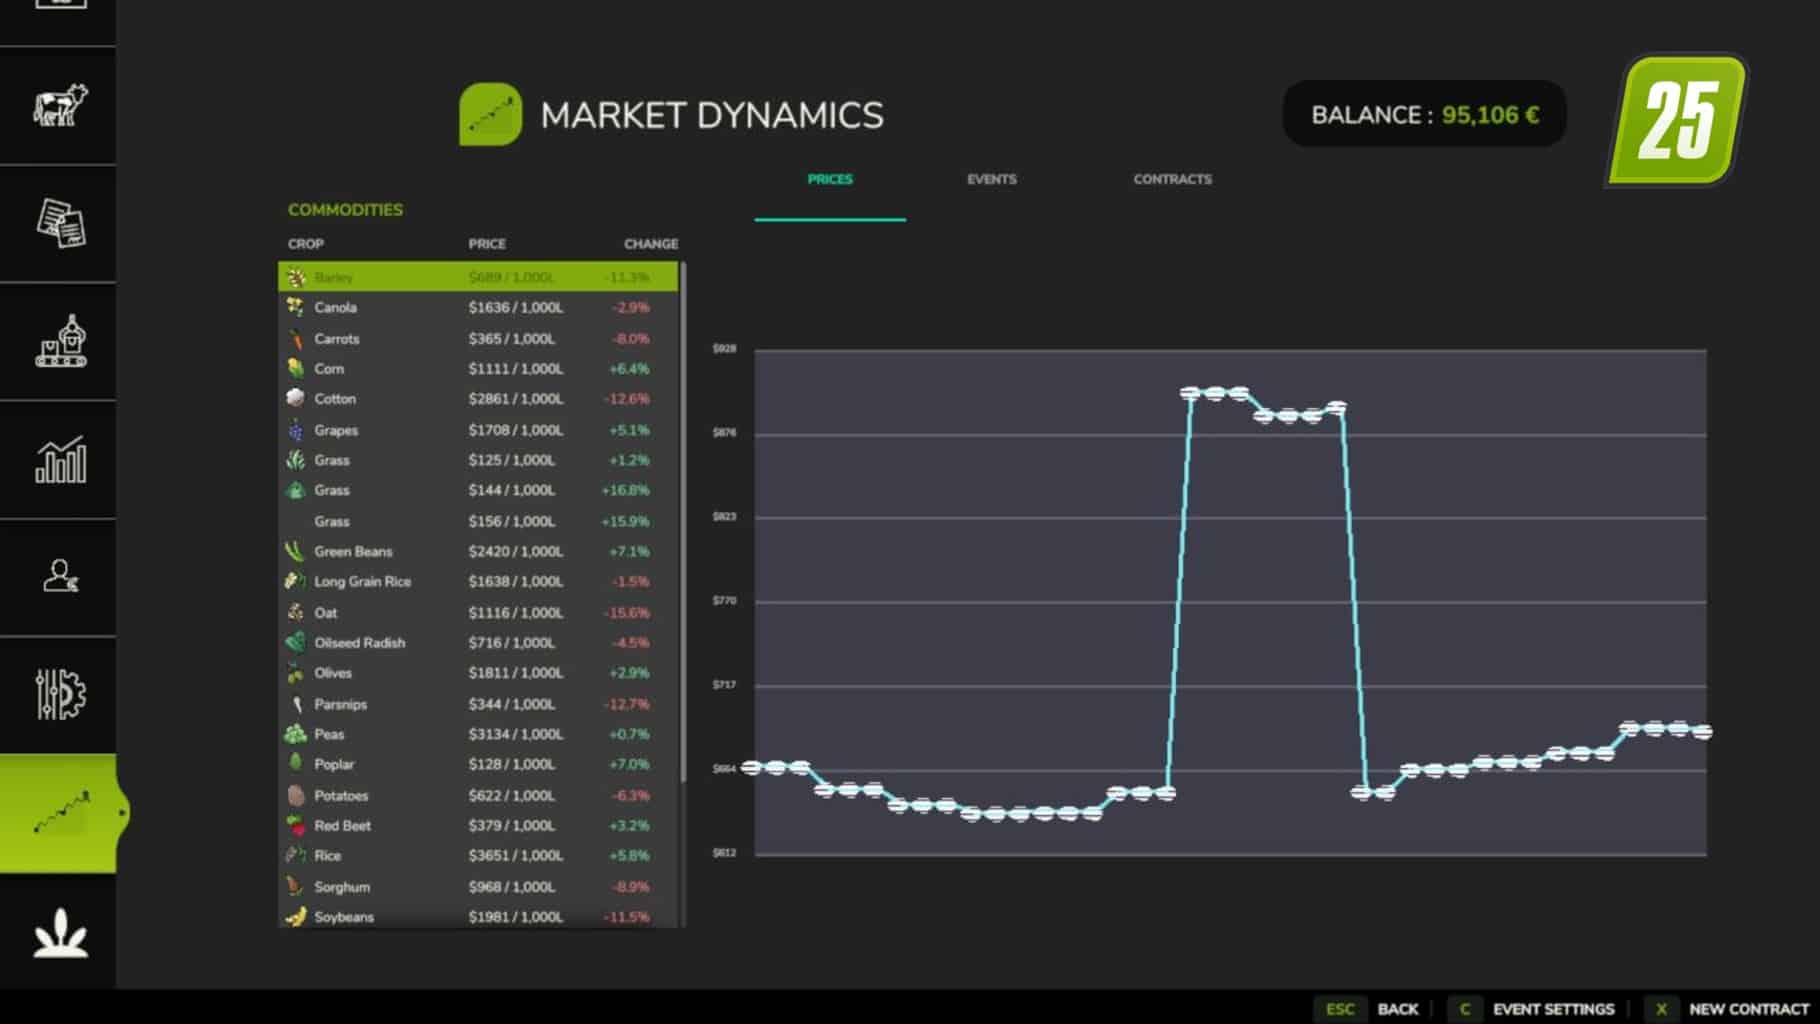
Task: Switch to the Events tab
Action: pyautogui.click(x=991, y=179)
